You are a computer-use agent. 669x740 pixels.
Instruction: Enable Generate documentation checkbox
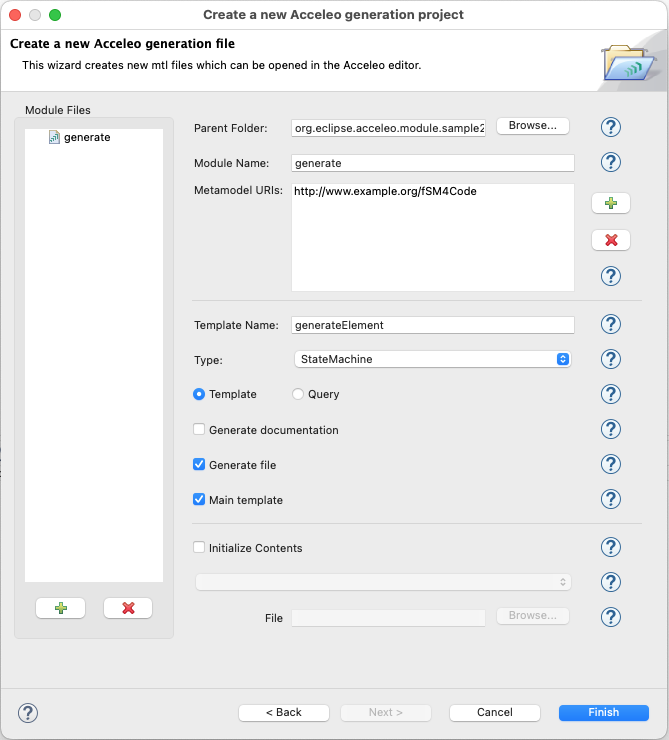[x=199, y=429]
